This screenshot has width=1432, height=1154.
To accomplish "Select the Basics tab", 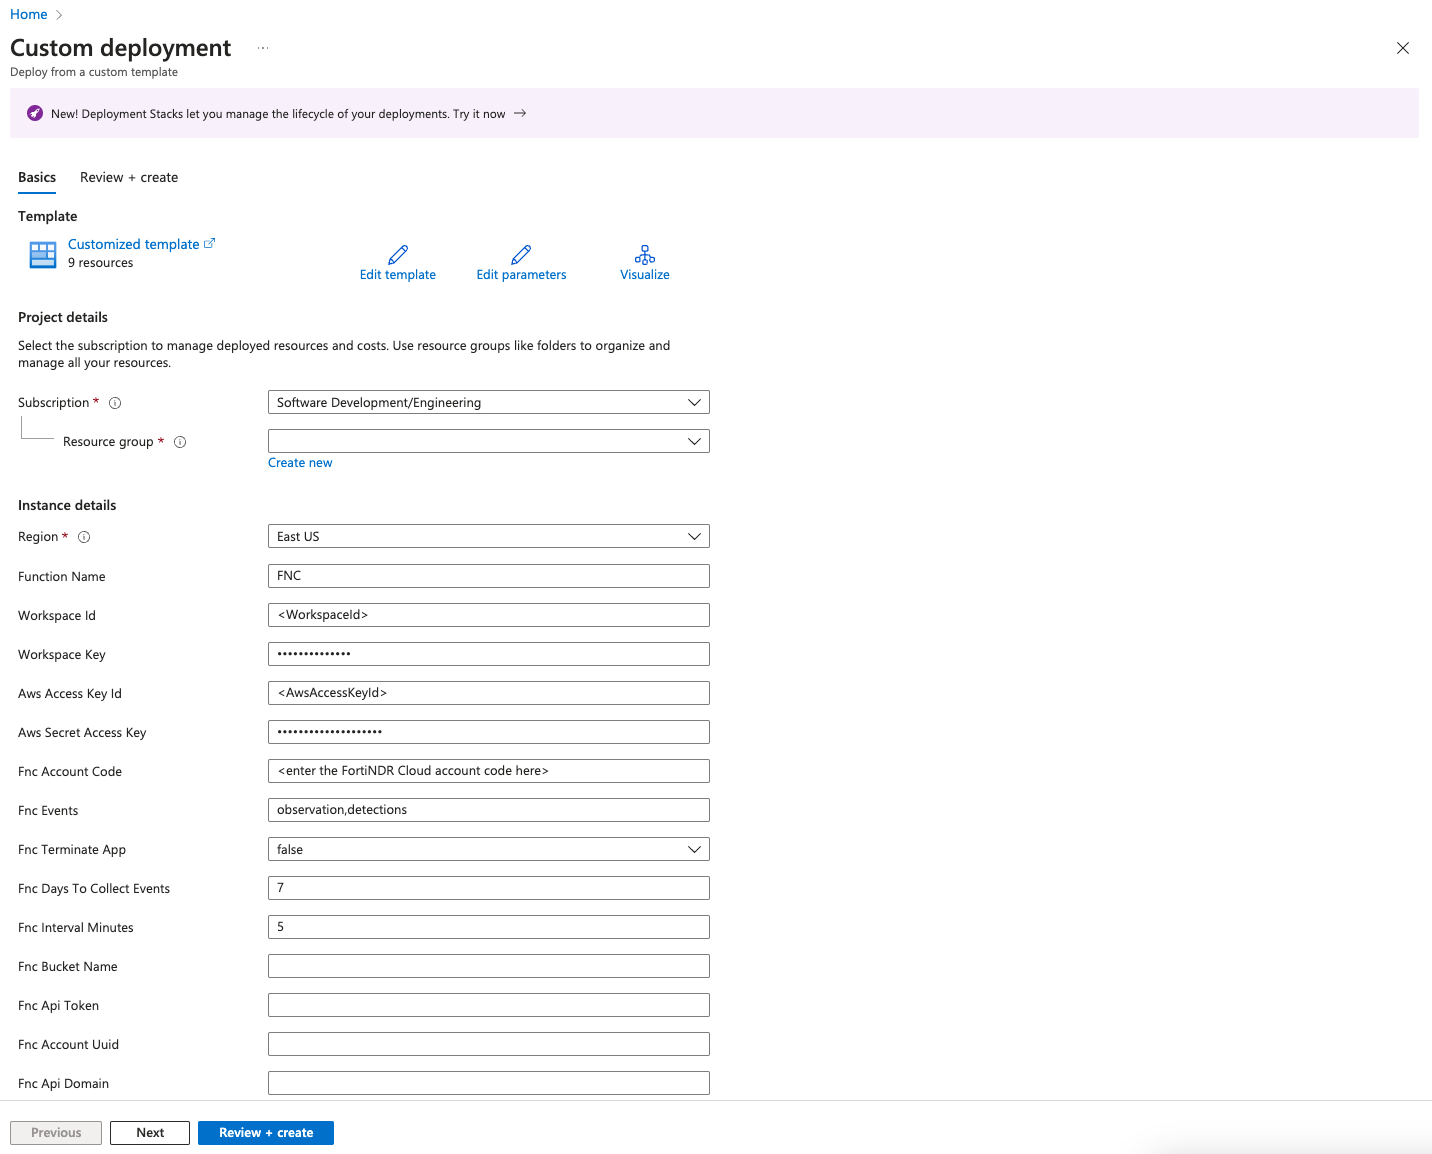I will (36, 177).
